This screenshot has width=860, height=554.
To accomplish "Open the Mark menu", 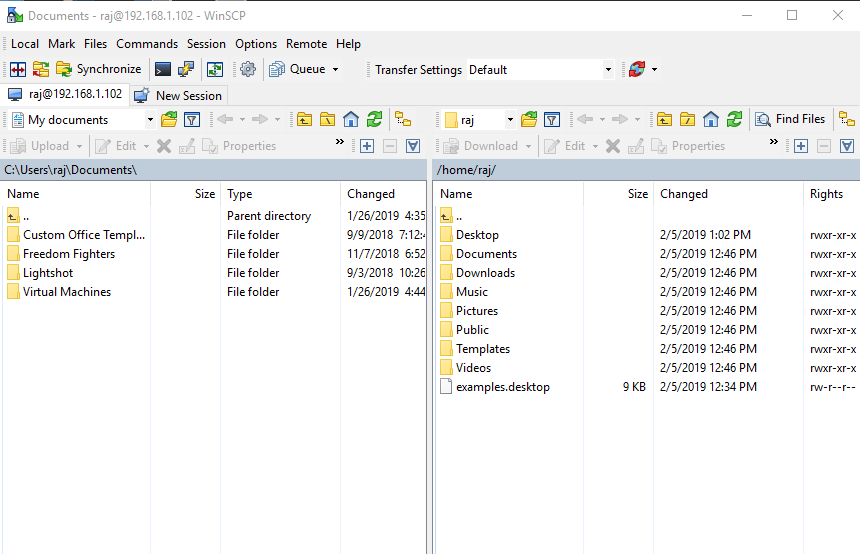I will point(61,44).
